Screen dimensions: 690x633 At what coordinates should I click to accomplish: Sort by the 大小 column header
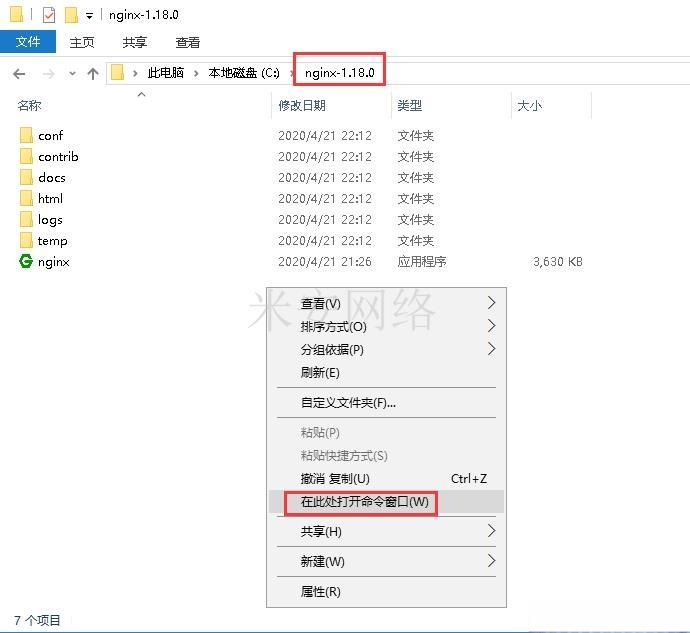[529, 106]
